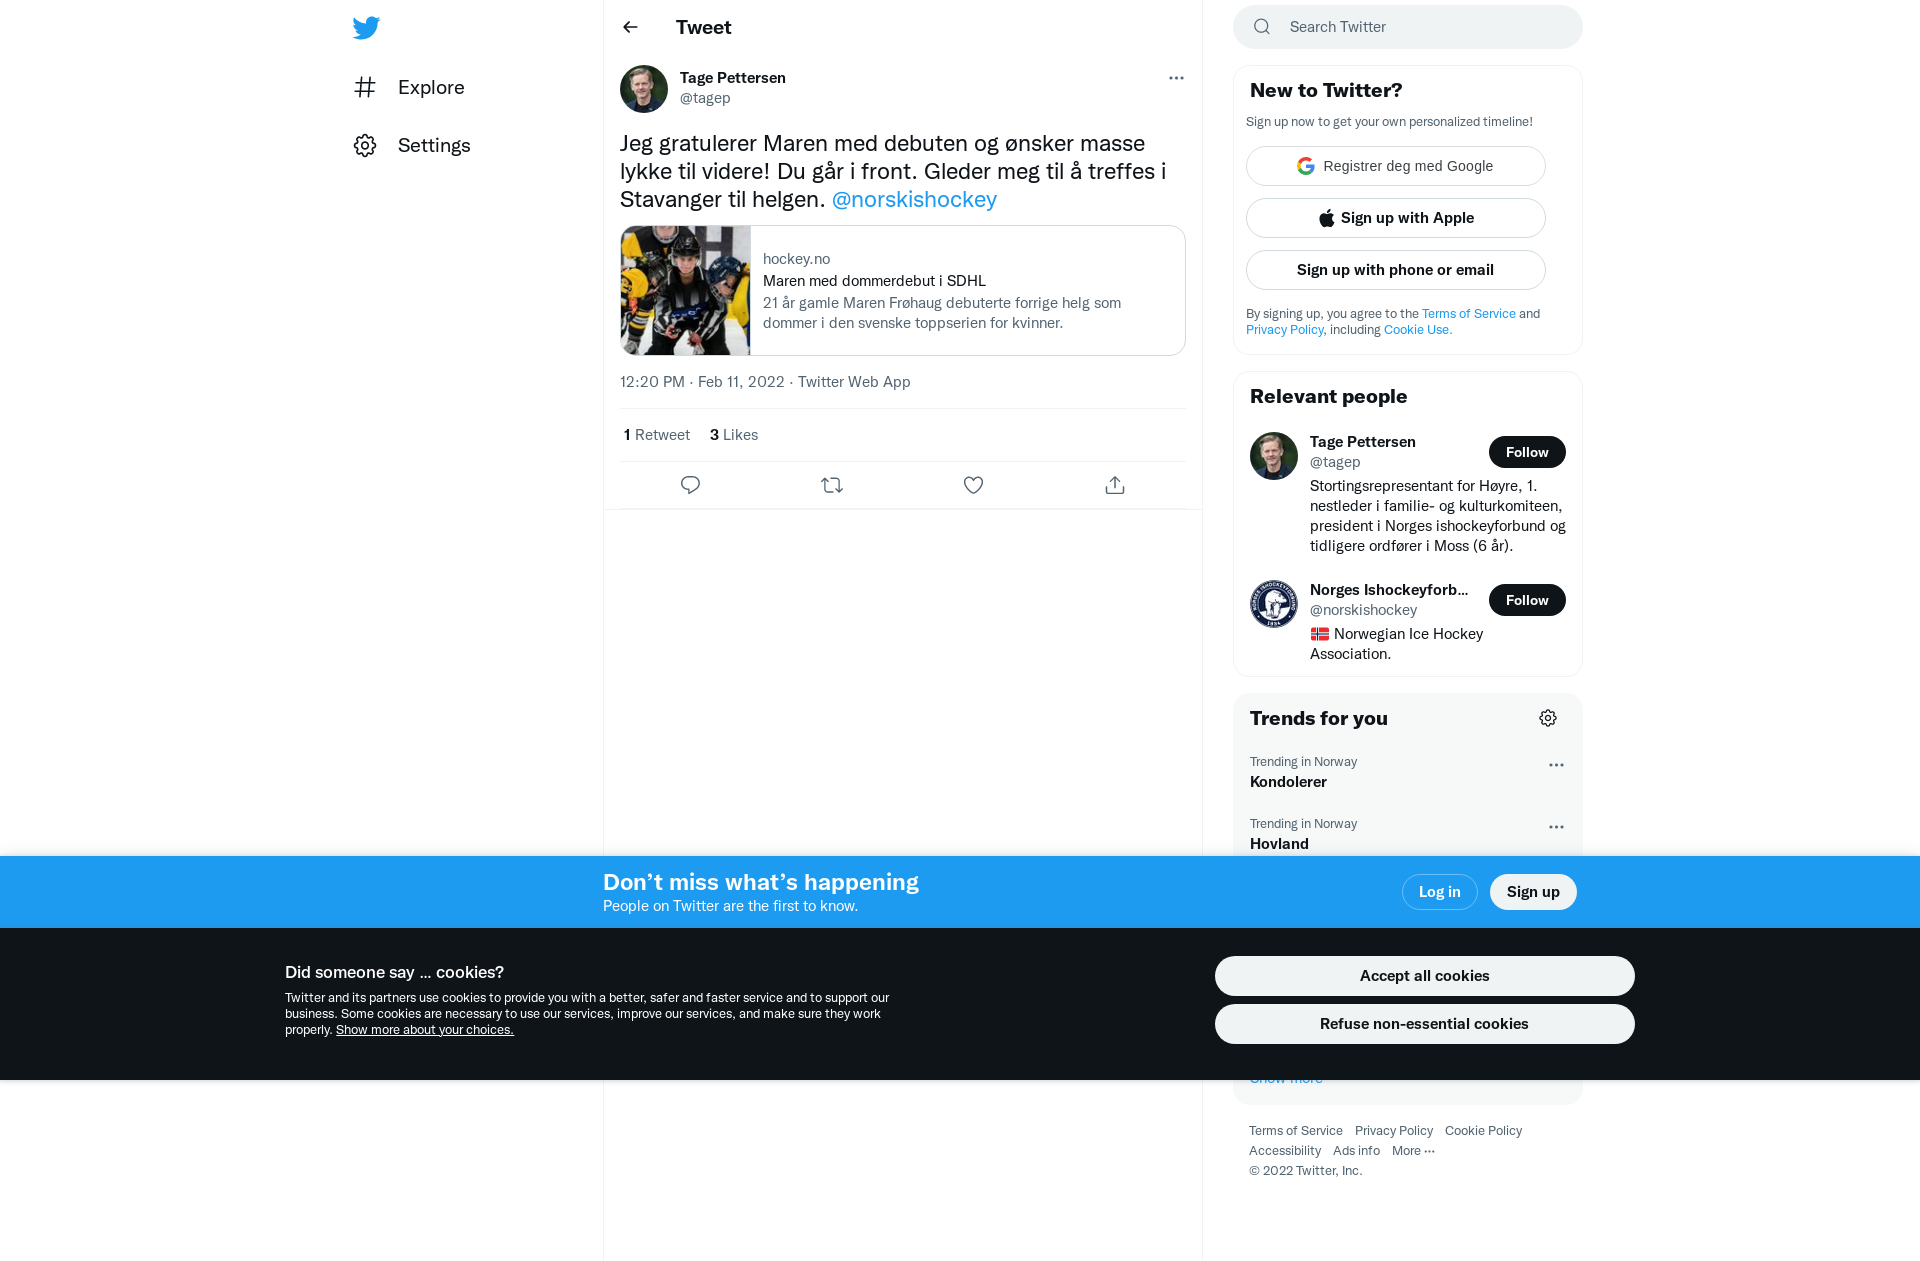Image resolution: width=1920 pixels, height=1261 pixels.
Task: Open the Trends for you settings gear
Action: pyautogui.click(x=1548, y=718)
